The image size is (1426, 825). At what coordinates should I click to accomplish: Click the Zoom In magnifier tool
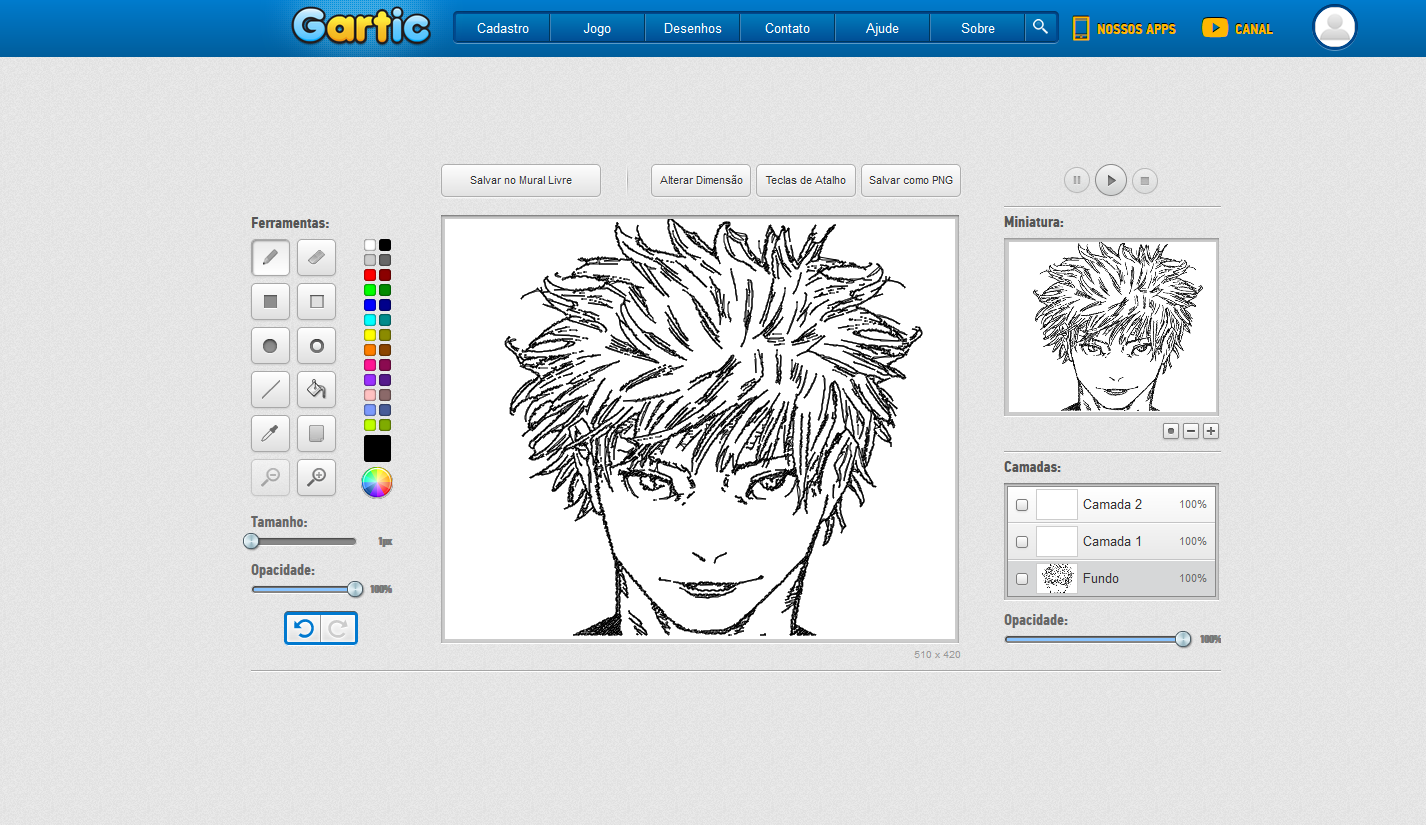316,477
